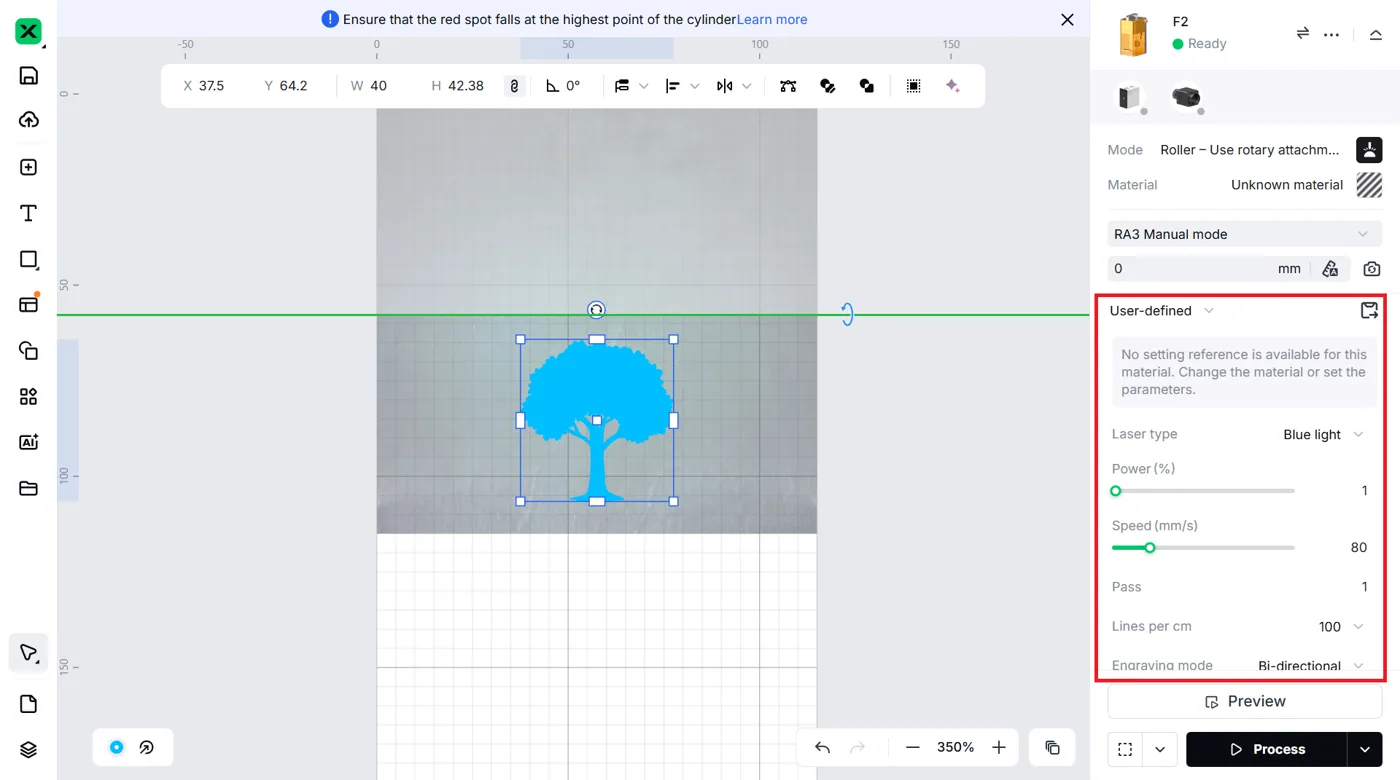Expand the Laser type Blue light dropdown

click(x=1323, y=434)
